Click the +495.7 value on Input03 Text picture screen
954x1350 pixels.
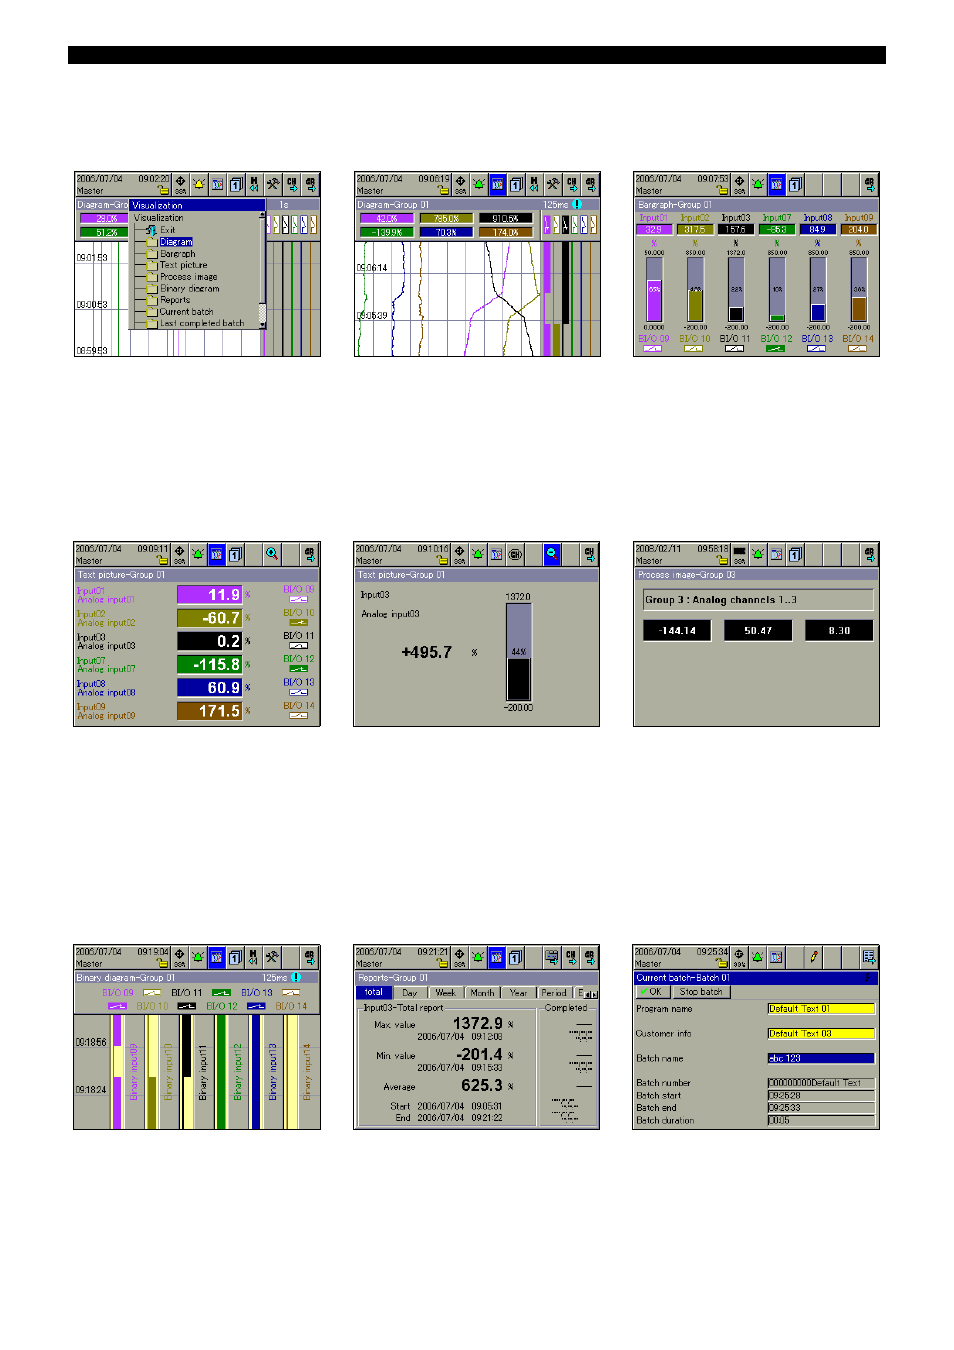click(427, 652)
